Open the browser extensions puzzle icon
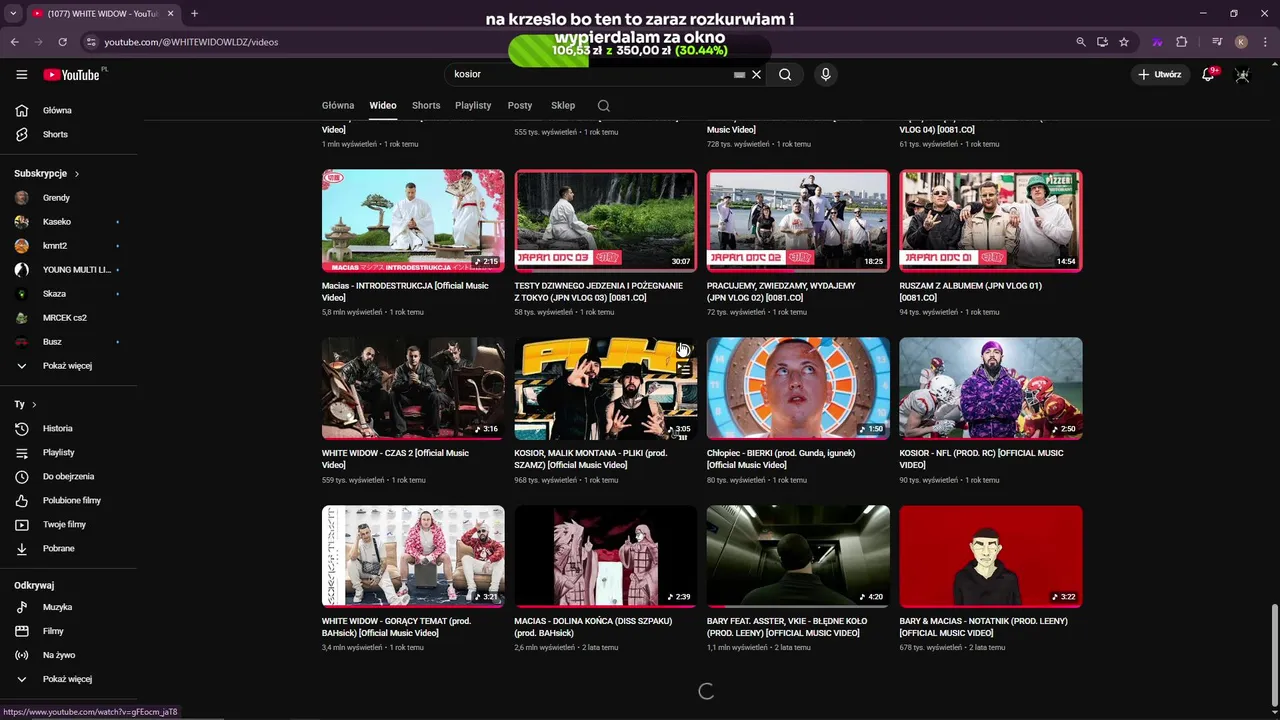 1181,42
